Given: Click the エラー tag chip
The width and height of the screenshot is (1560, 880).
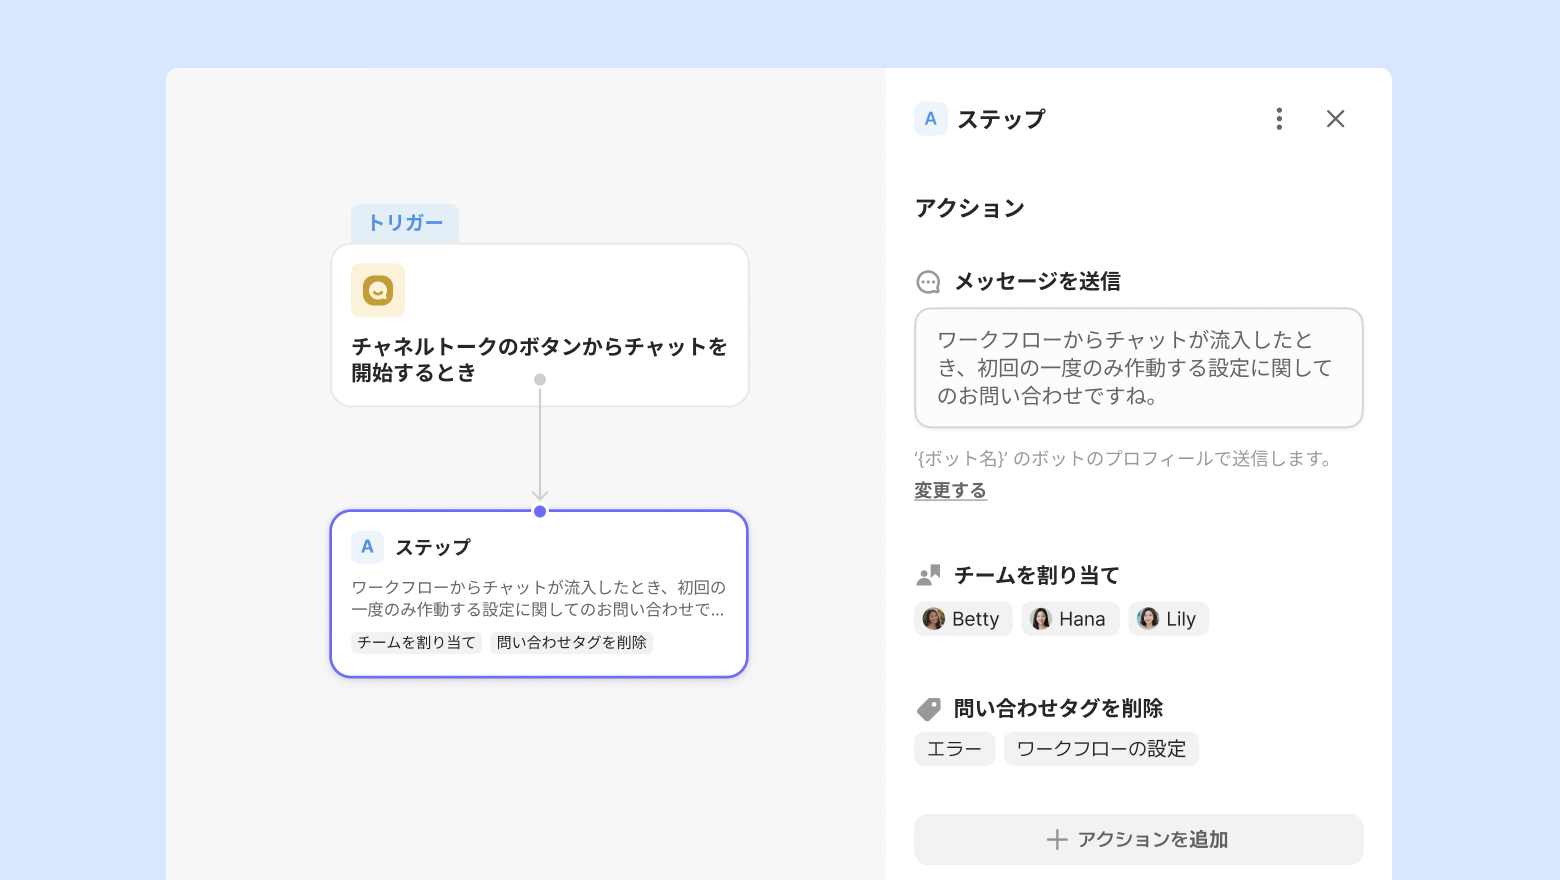Looking at the screenshot, I should (954, 749).
